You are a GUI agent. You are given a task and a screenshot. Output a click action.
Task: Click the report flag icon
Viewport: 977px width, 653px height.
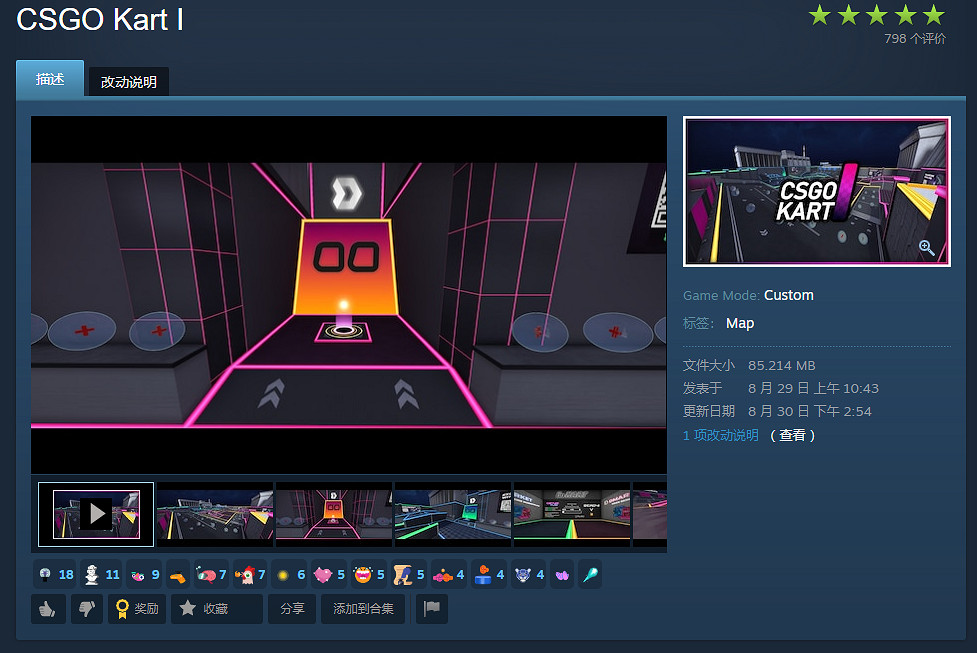pos(432,608)
